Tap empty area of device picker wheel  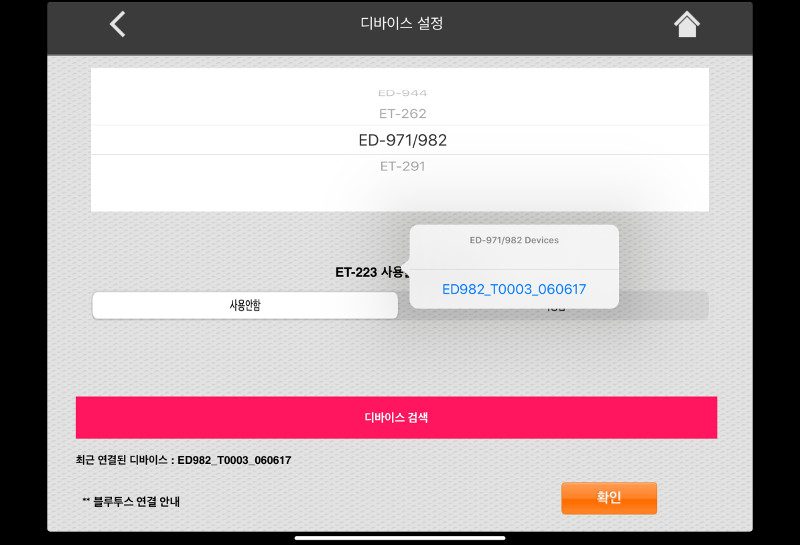[x=204, y=189]
